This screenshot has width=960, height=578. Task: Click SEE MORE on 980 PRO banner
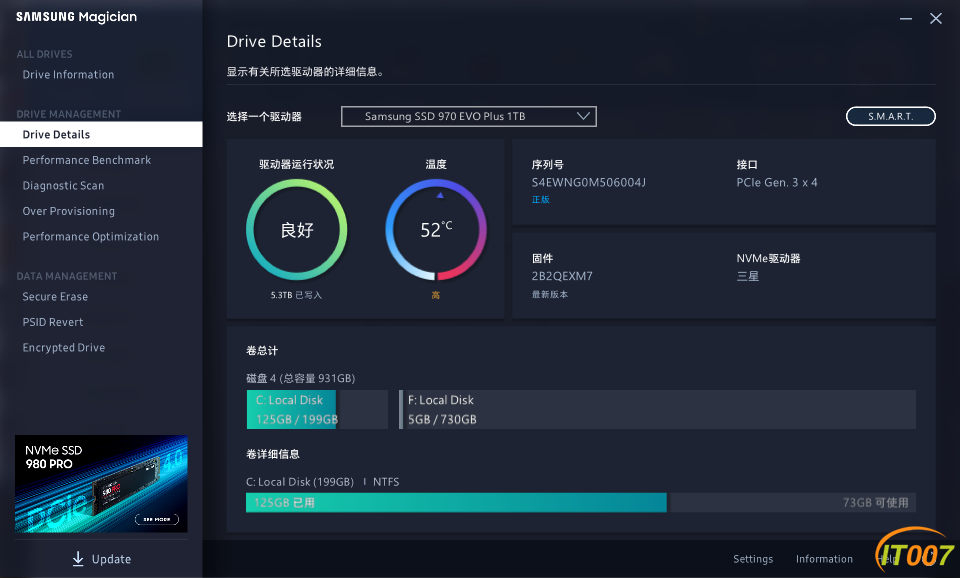coord(157,519)
